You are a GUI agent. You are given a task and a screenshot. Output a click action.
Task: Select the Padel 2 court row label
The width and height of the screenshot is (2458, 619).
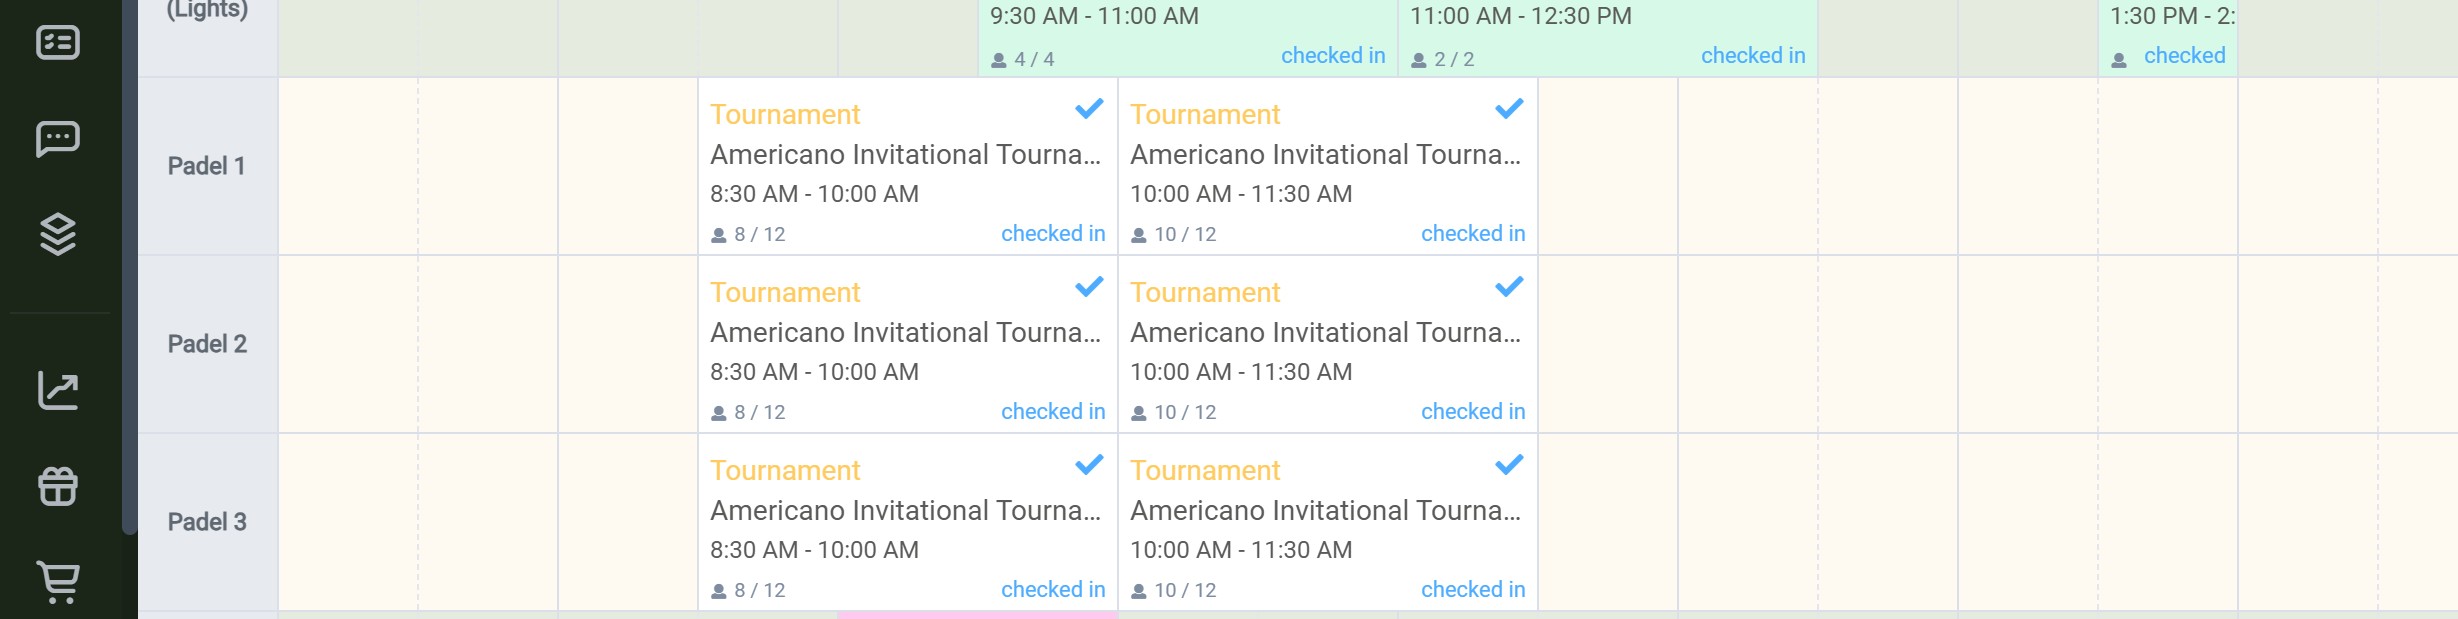pyautogui.click(x=206, y=344)
